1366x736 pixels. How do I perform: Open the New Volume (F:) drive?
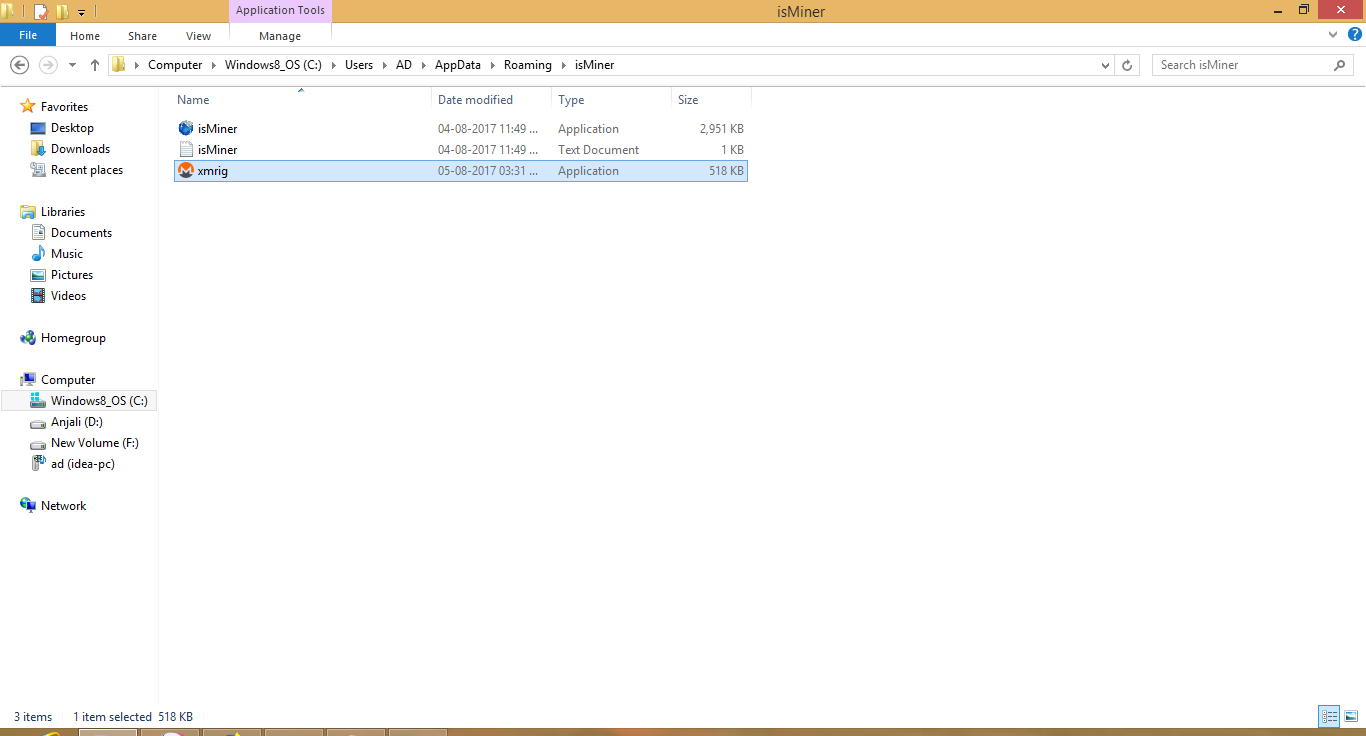(x=95, y=443)
